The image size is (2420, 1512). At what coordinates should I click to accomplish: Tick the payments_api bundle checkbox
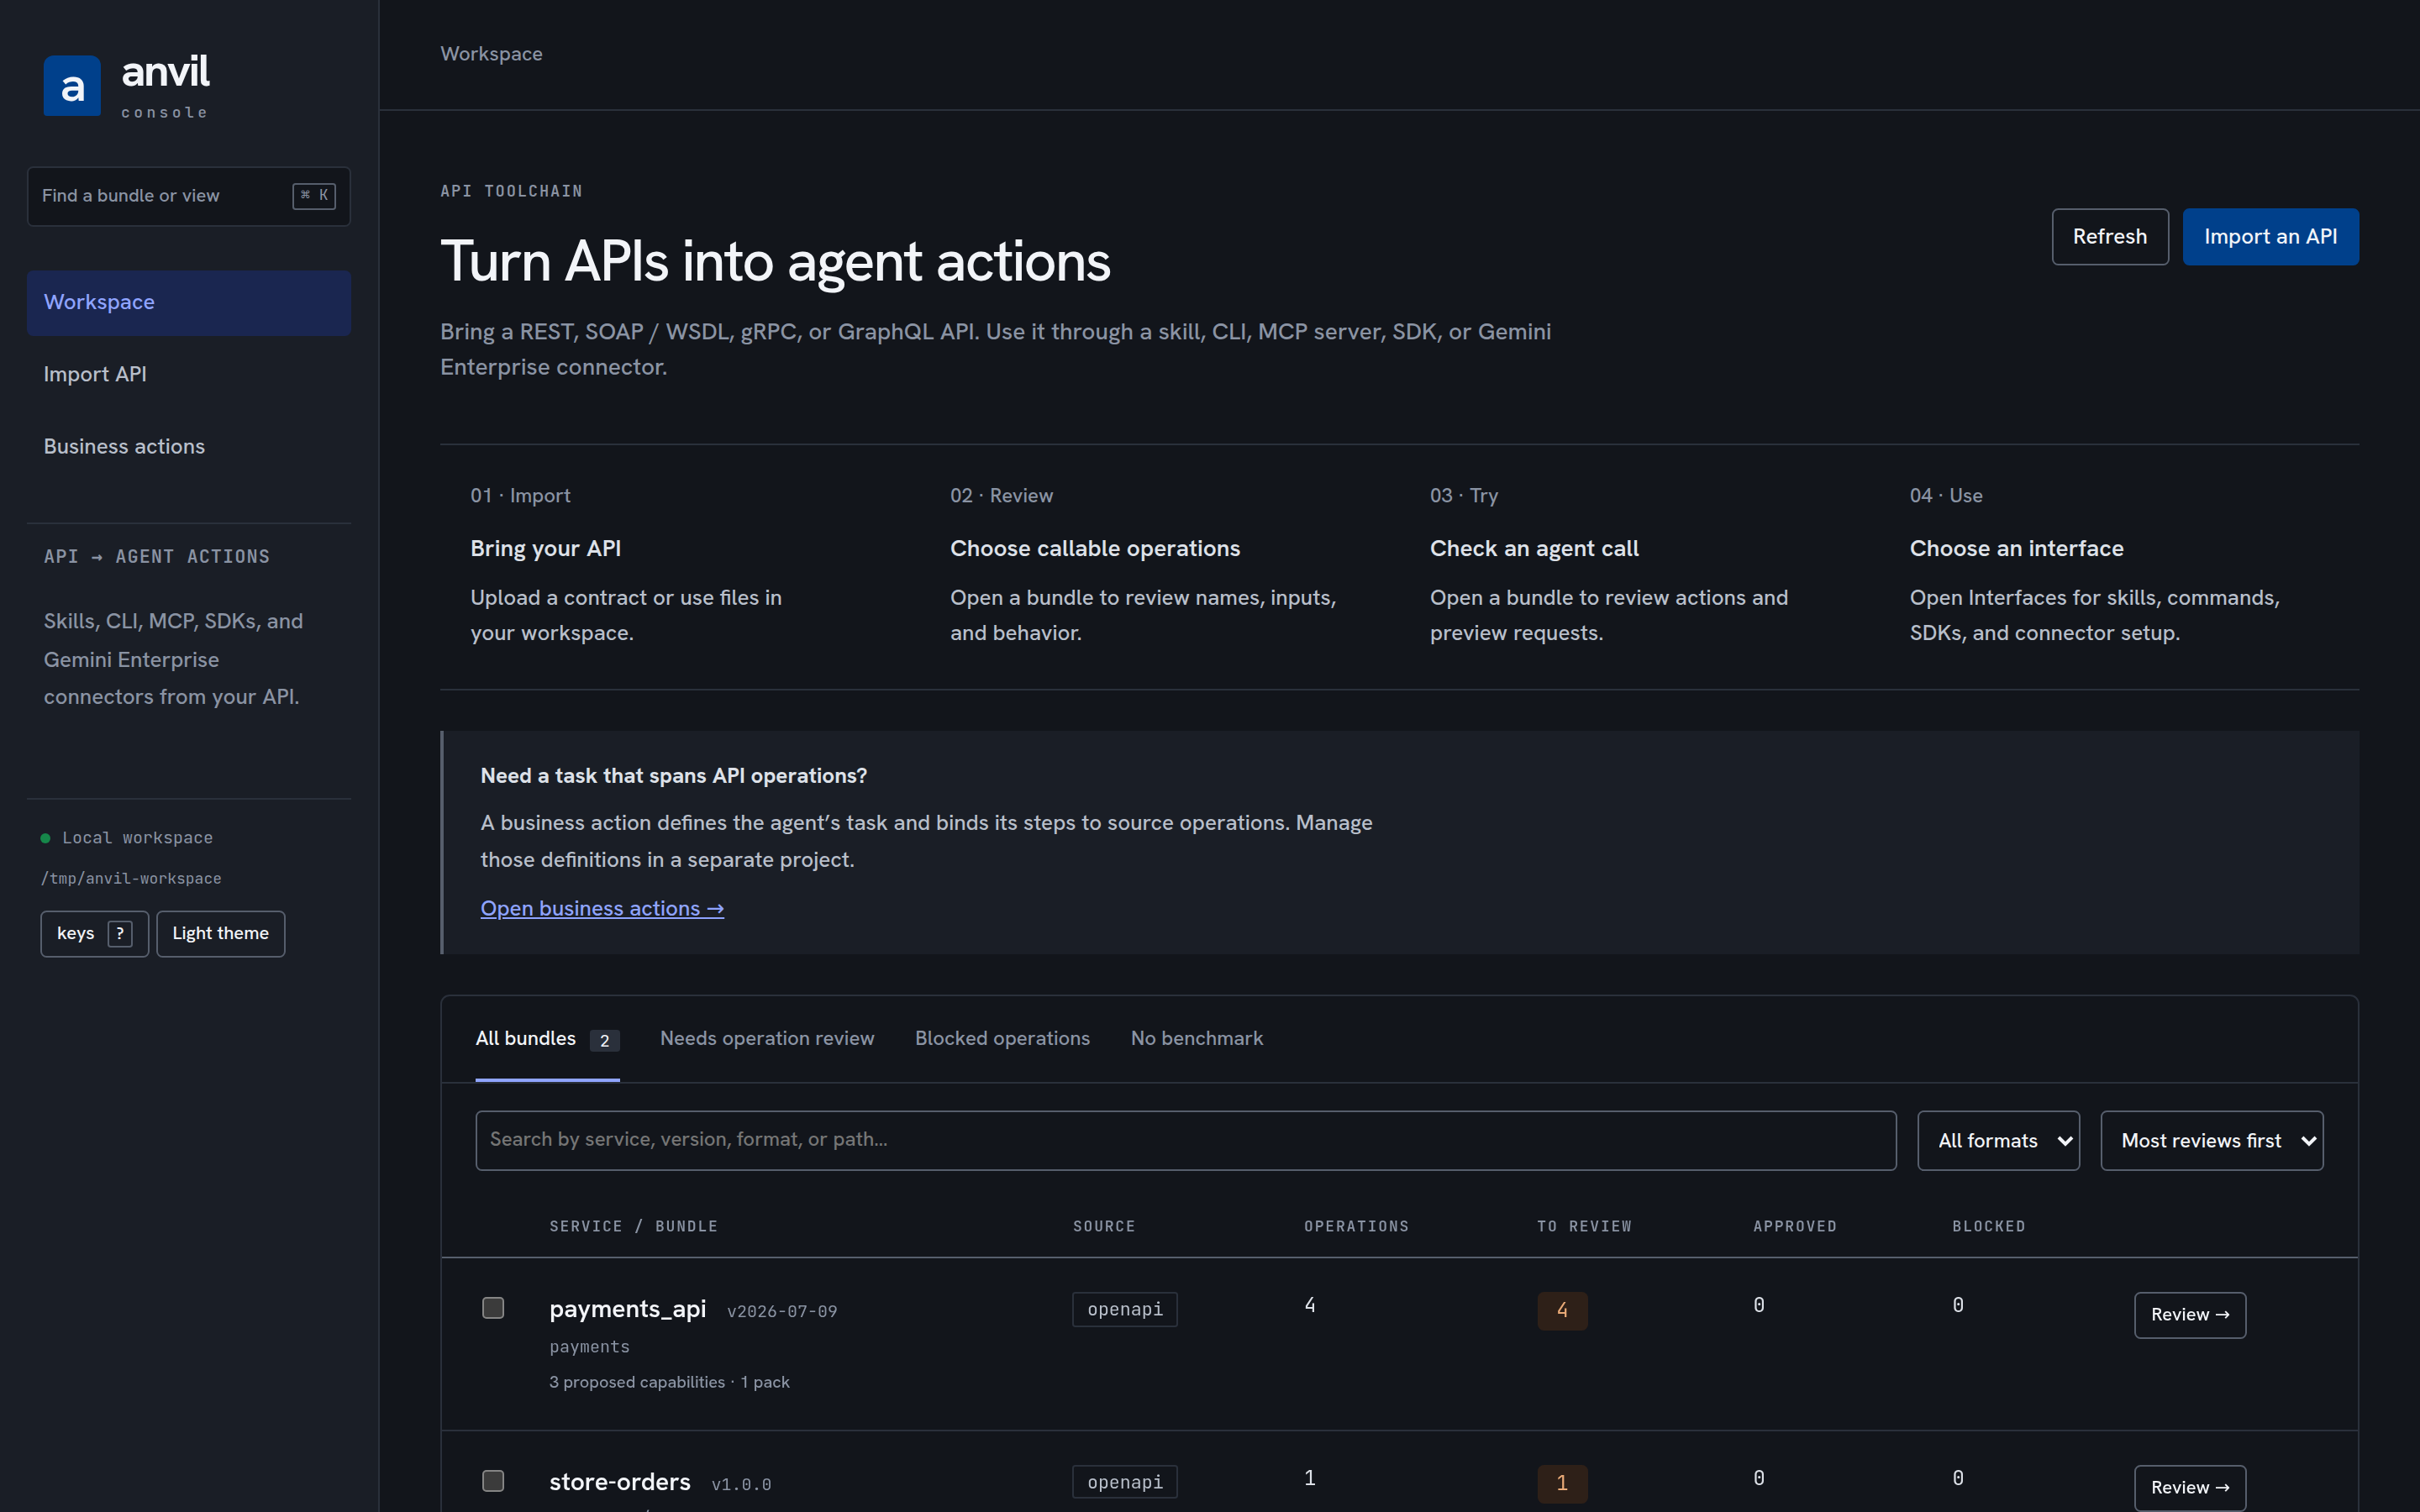point(493,1308)
